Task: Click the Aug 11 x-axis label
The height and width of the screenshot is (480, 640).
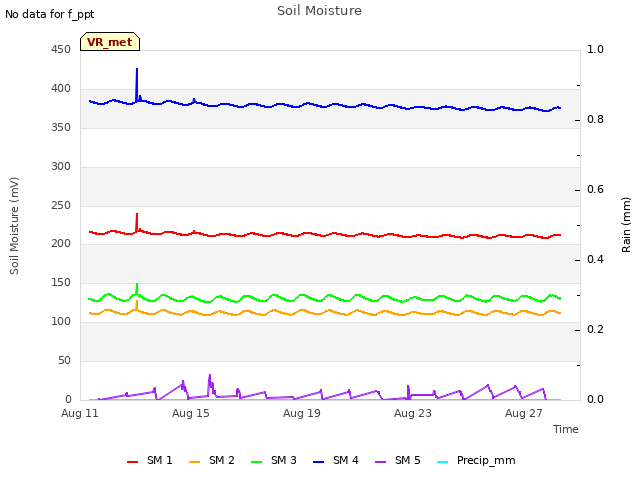Action: pos(80,413)
